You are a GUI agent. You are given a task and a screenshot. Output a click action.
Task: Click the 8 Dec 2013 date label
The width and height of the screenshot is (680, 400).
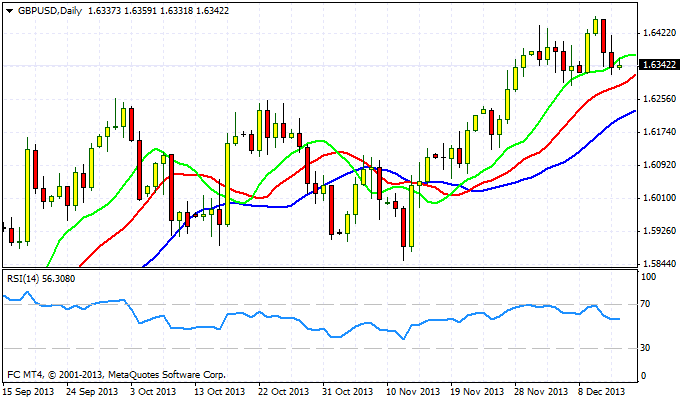click(x=602, y=391)
